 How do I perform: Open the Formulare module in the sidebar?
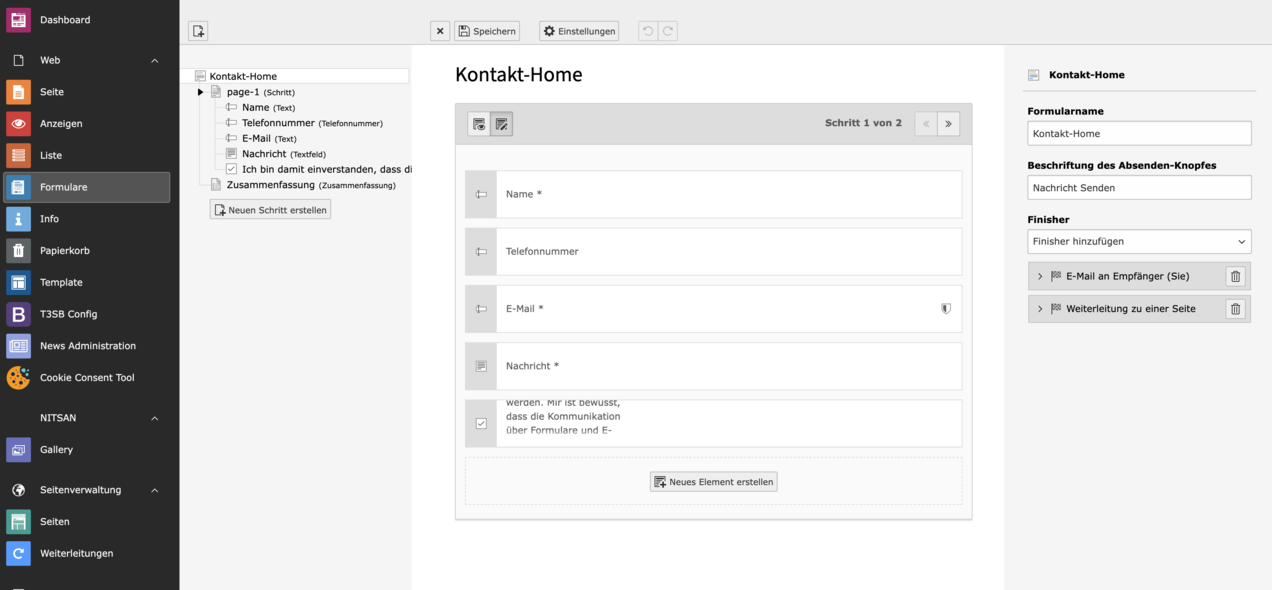coord(63,186)
